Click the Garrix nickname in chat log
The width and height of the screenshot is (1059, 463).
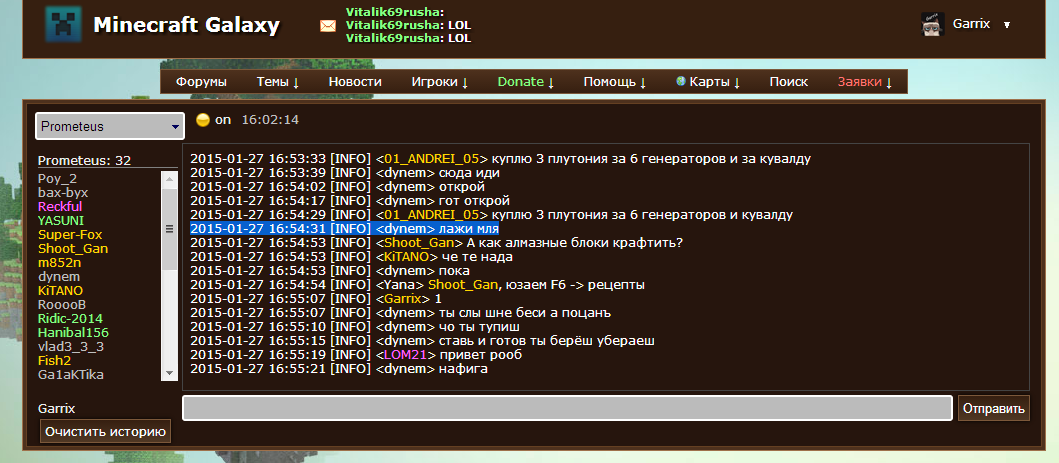coord(403,299)
